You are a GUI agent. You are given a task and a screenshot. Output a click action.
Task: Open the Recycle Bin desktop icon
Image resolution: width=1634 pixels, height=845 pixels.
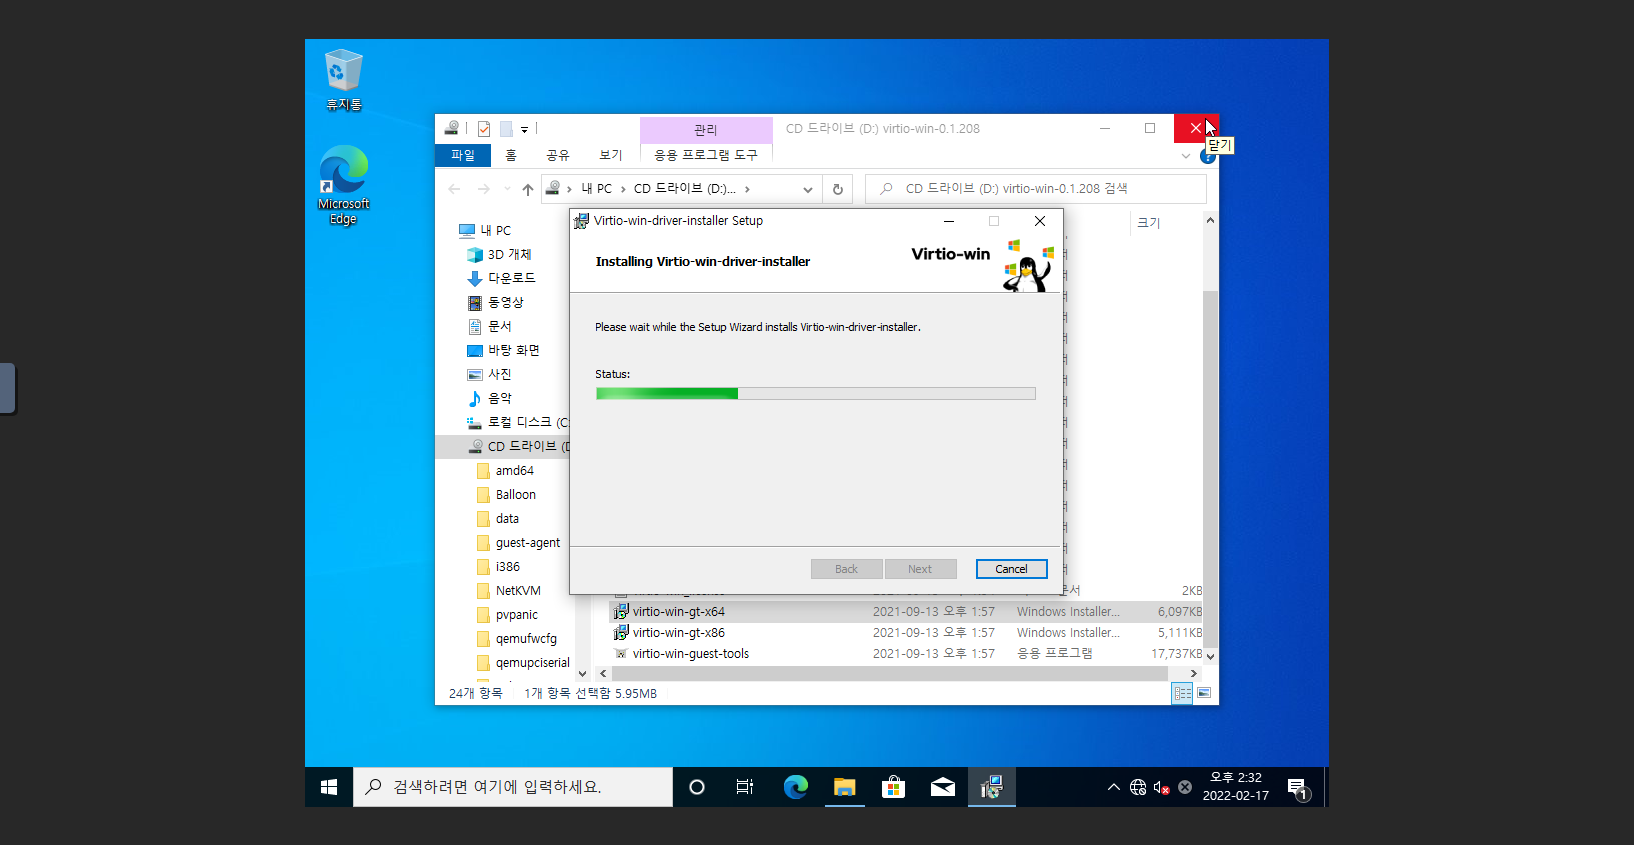click(343, 80)
